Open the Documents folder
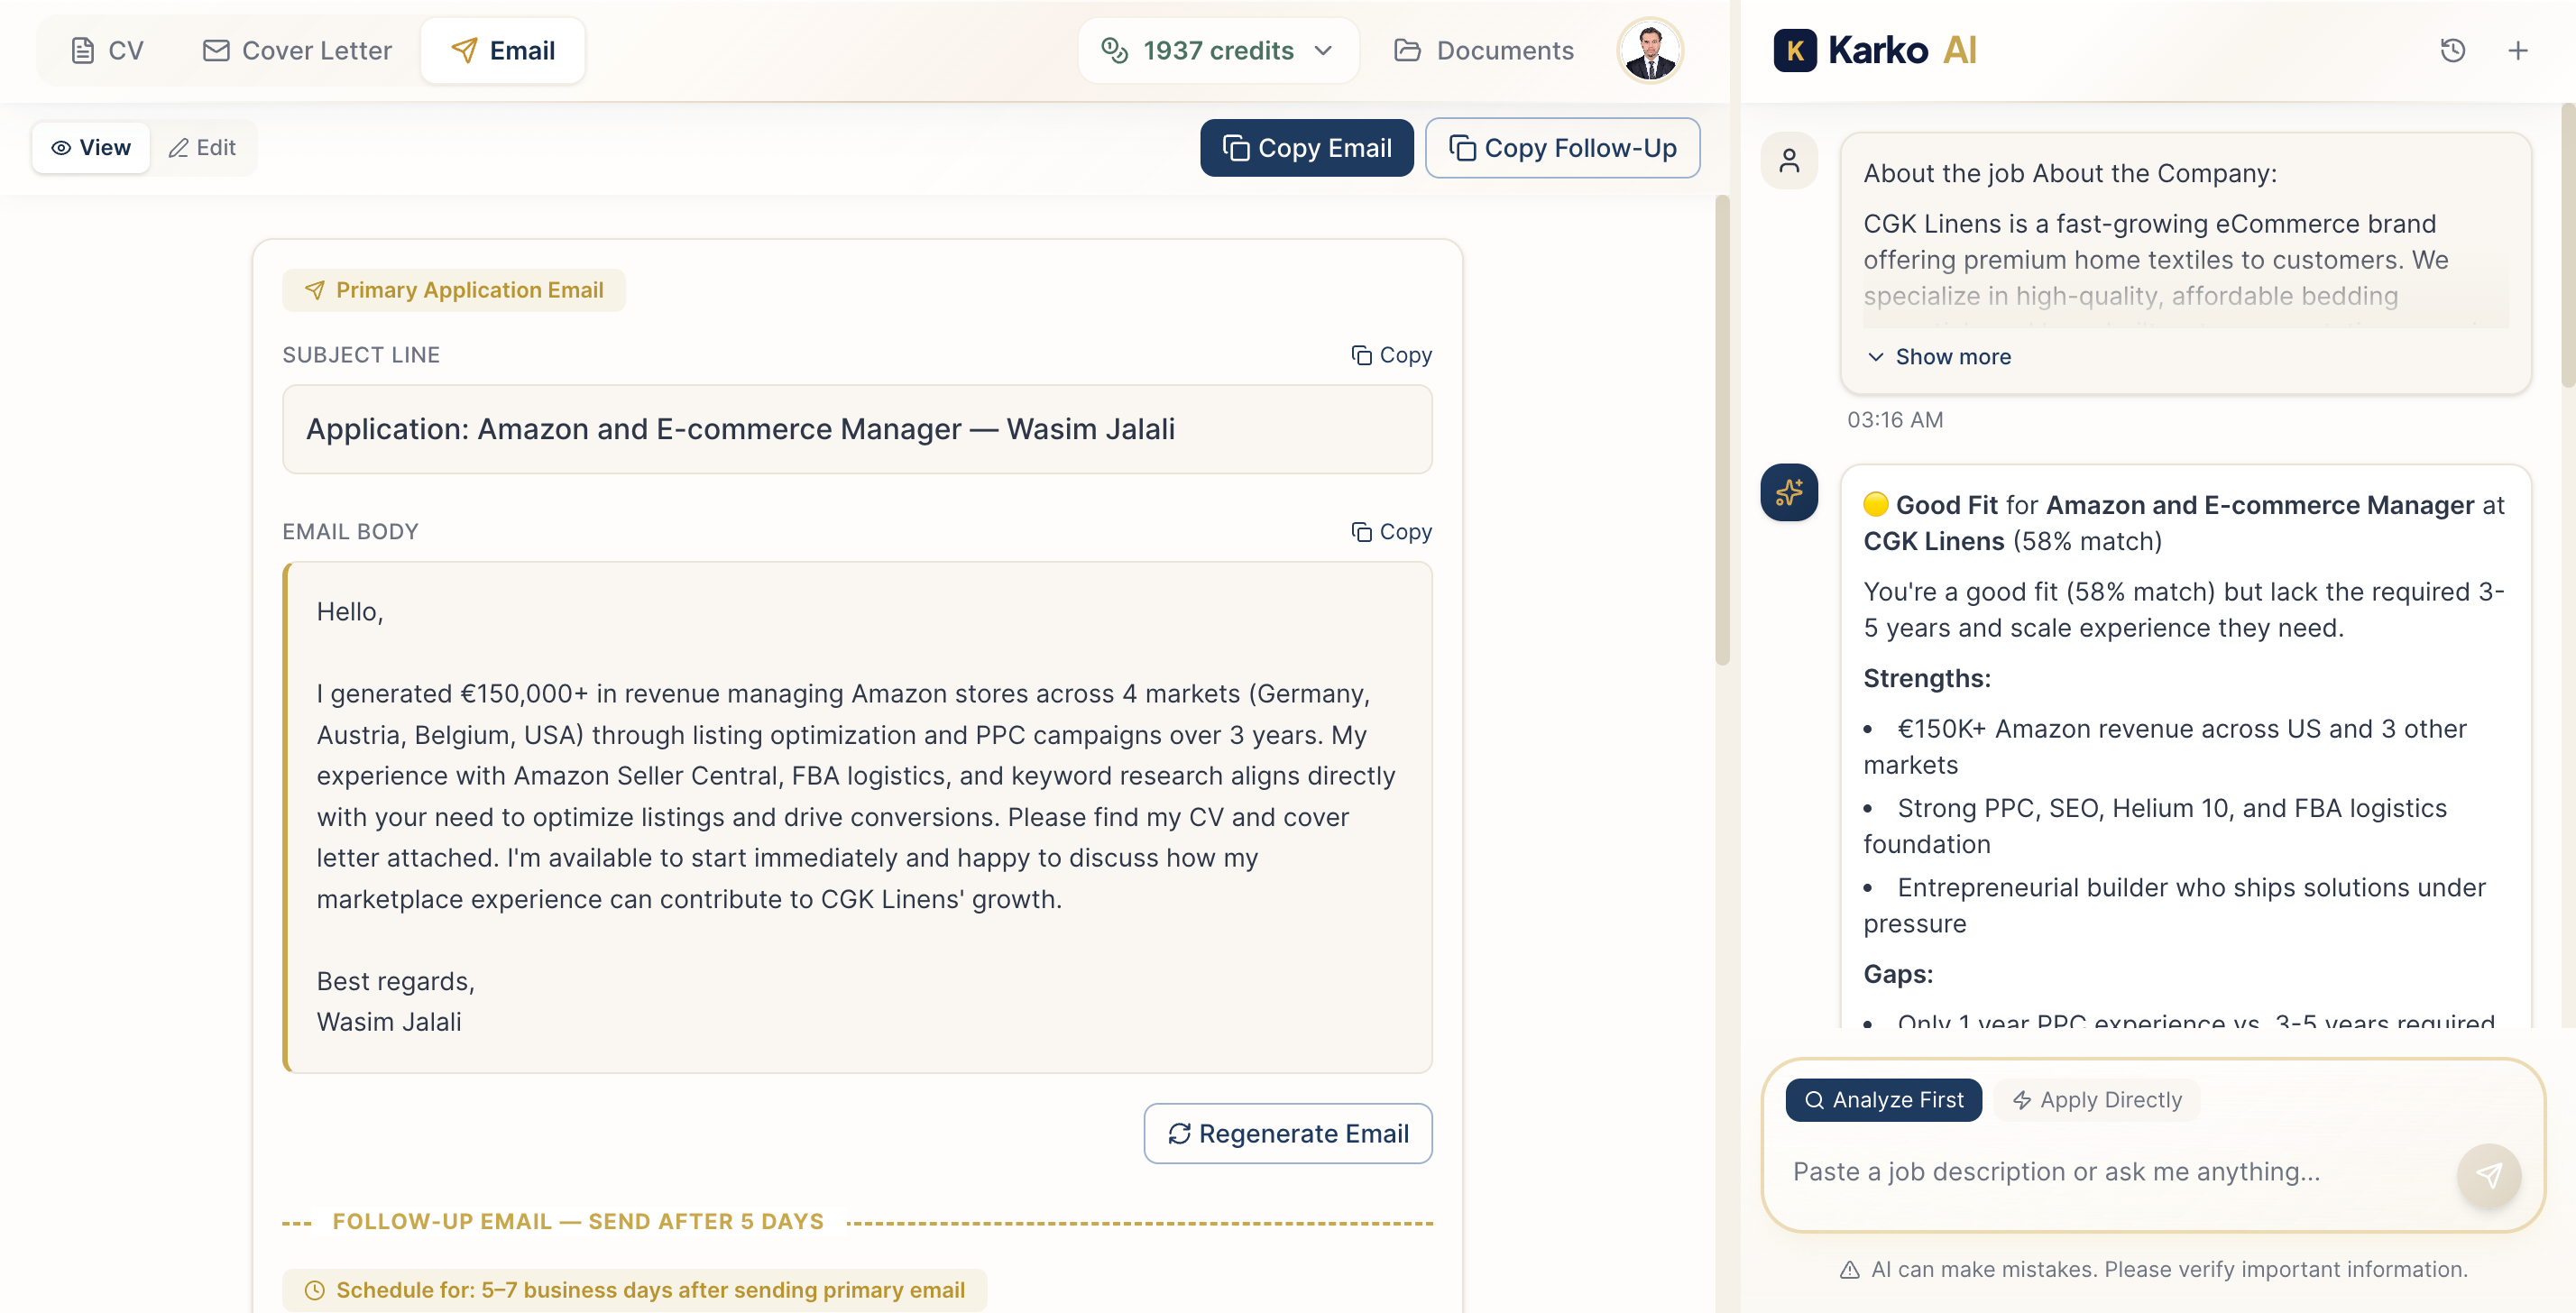Image resolution: width=2576 pixels, height=1313 pixels. [x=1484, y=50]
